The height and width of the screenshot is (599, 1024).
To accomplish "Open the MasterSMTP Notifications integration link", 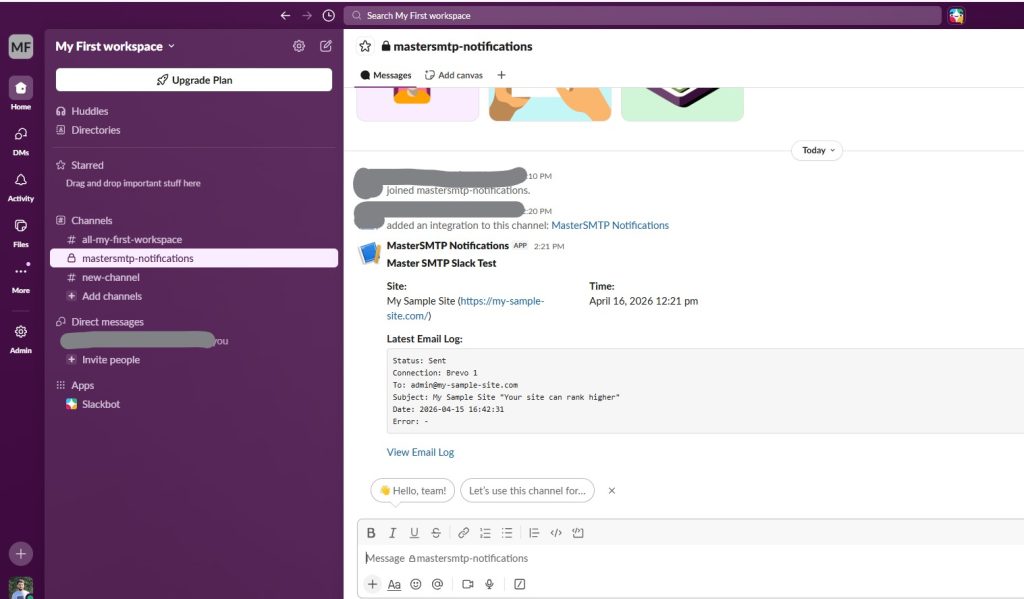I will 610,225.
